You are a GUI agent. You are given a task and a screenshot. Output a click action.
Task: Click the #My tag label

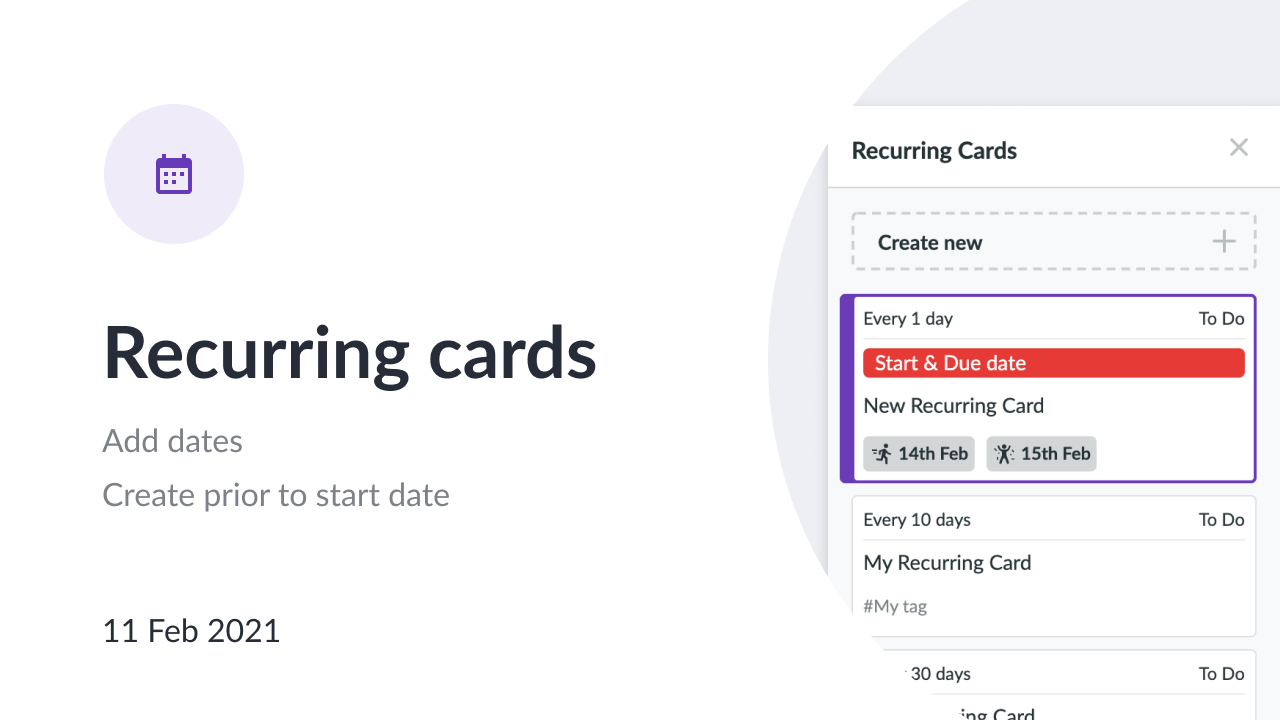pyautogui.click(x=895, y=606)
